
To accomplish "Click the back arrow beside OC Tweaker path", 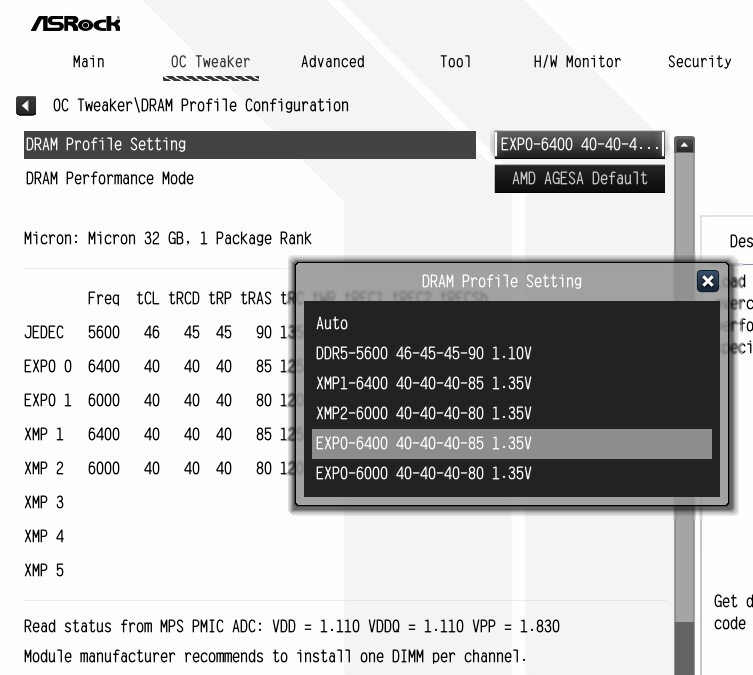I will 26,106.
